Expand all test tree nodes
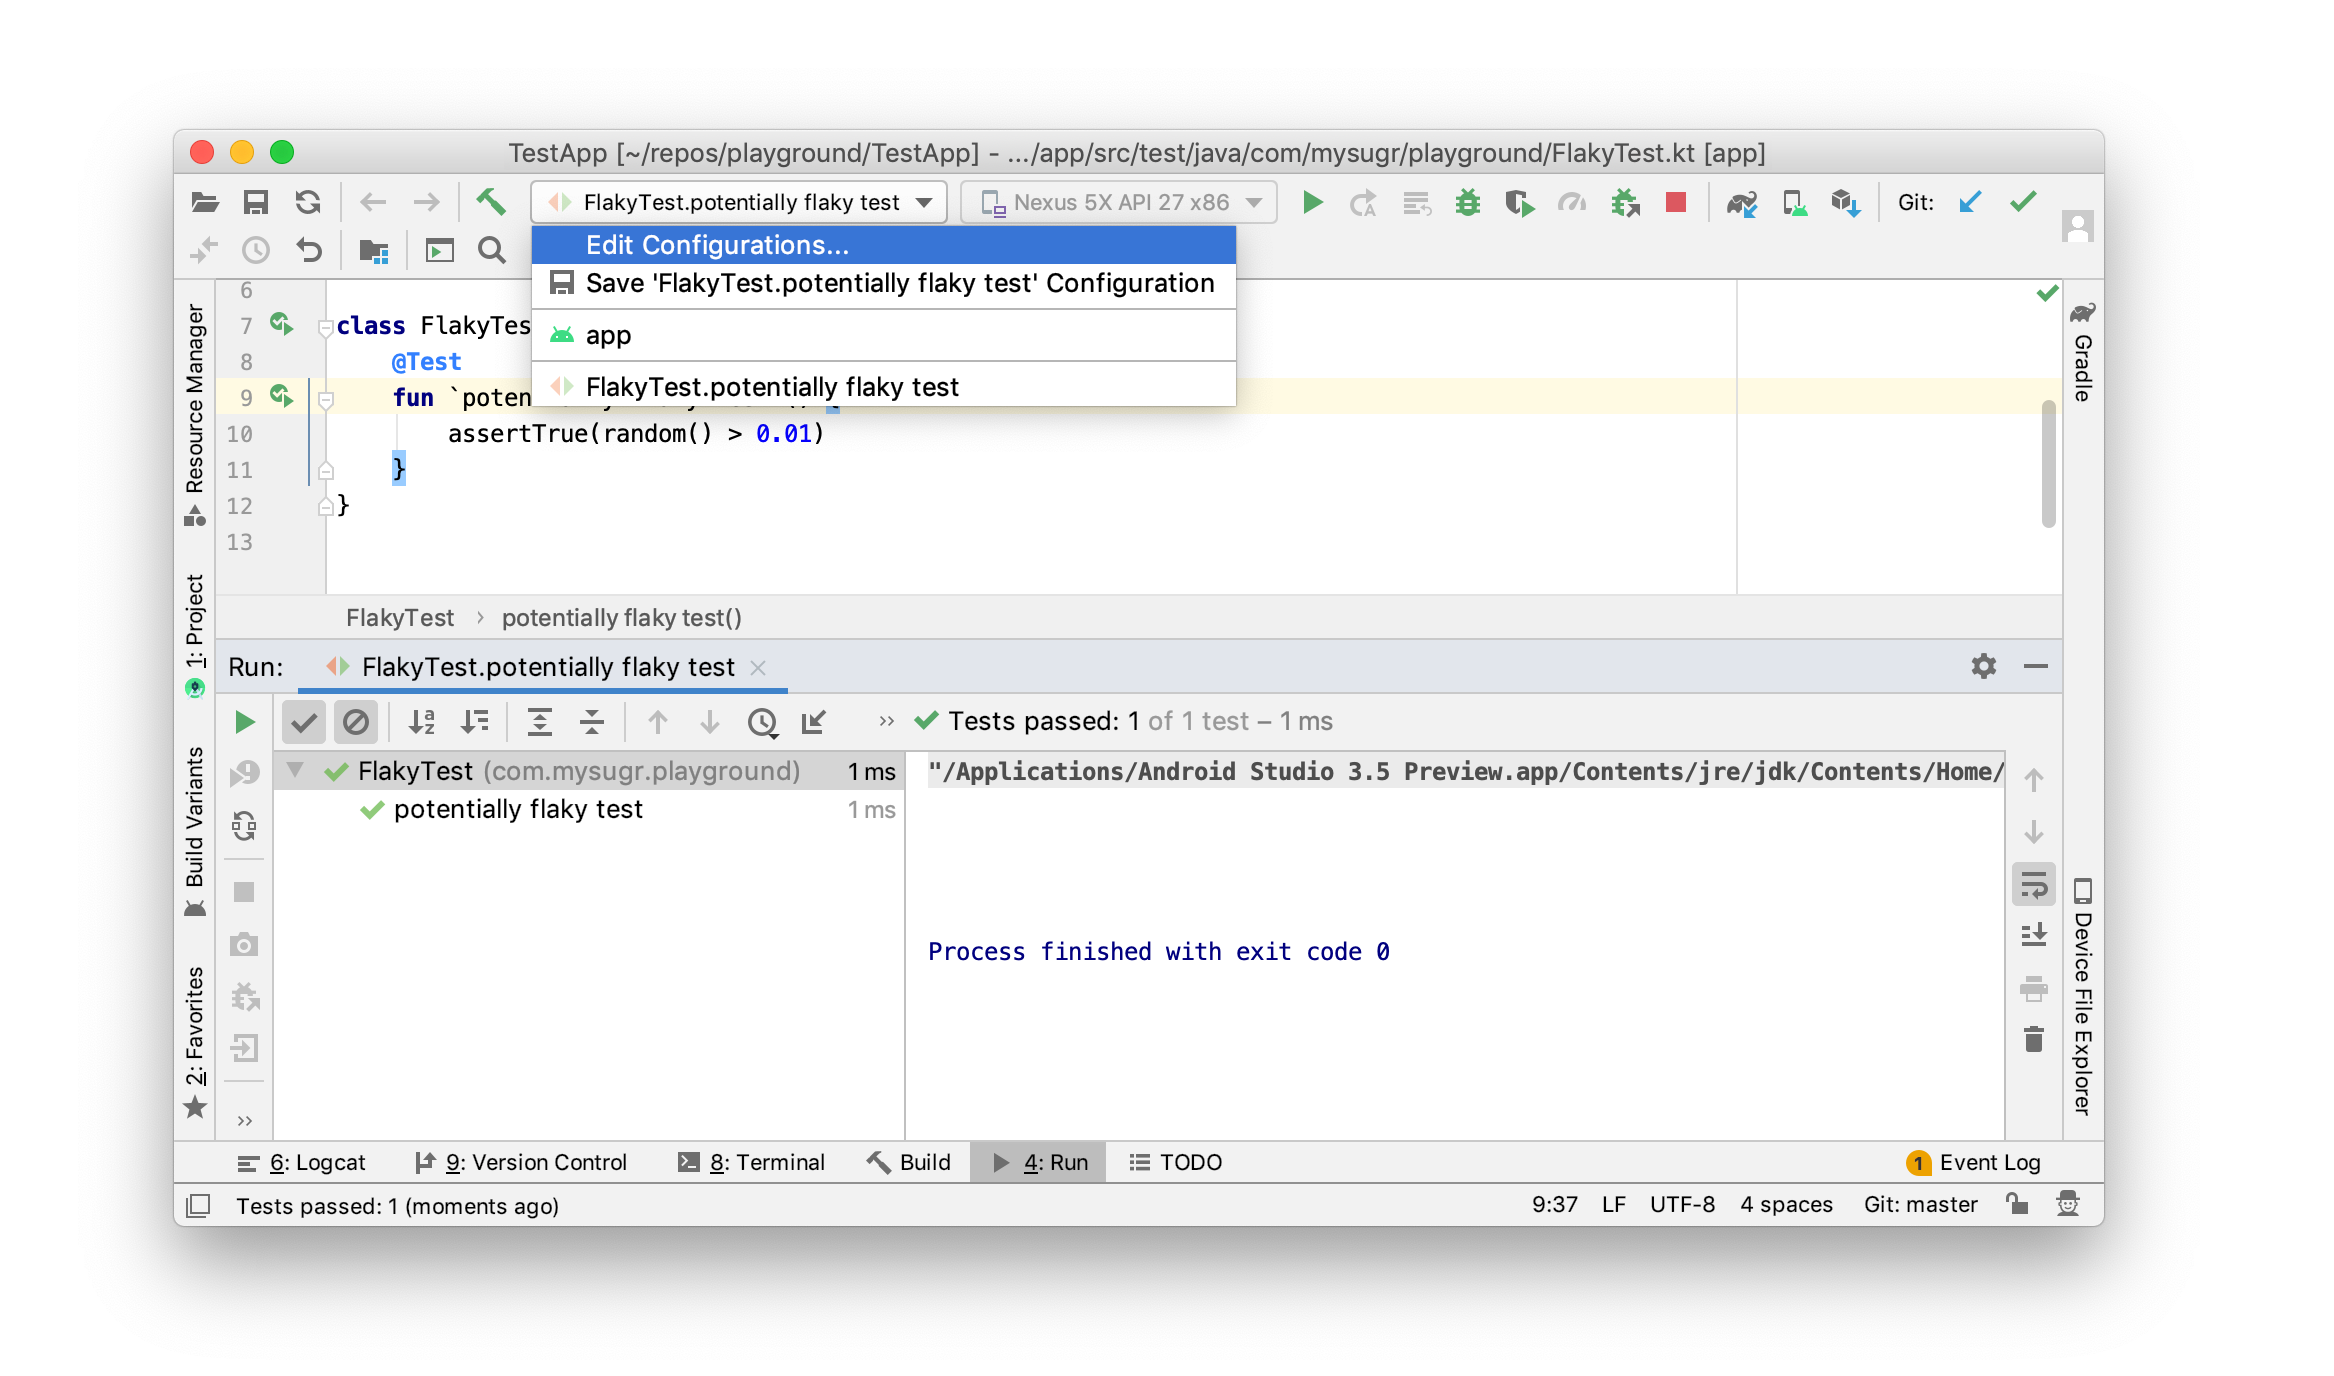Image resolution: width=2334 pixels, height=1376 pixels. point(539,722)
